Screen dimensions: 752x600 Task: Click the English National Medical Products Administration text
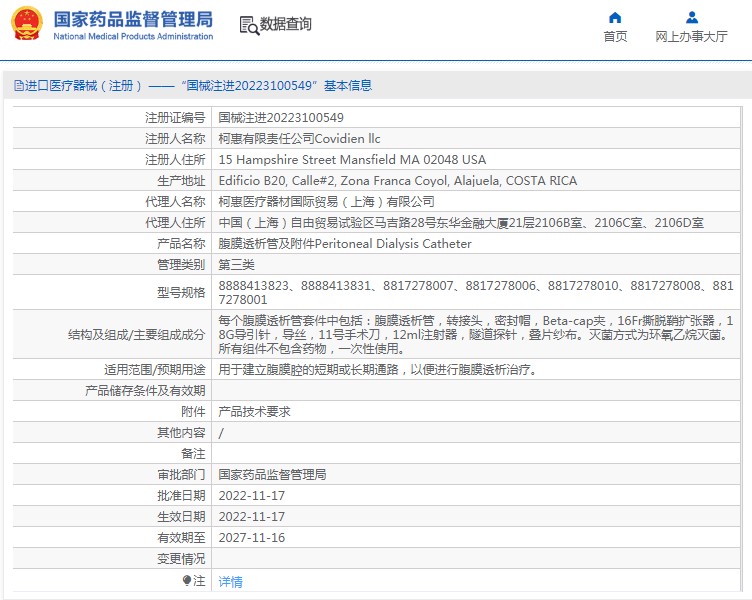(x=133, y=36)
